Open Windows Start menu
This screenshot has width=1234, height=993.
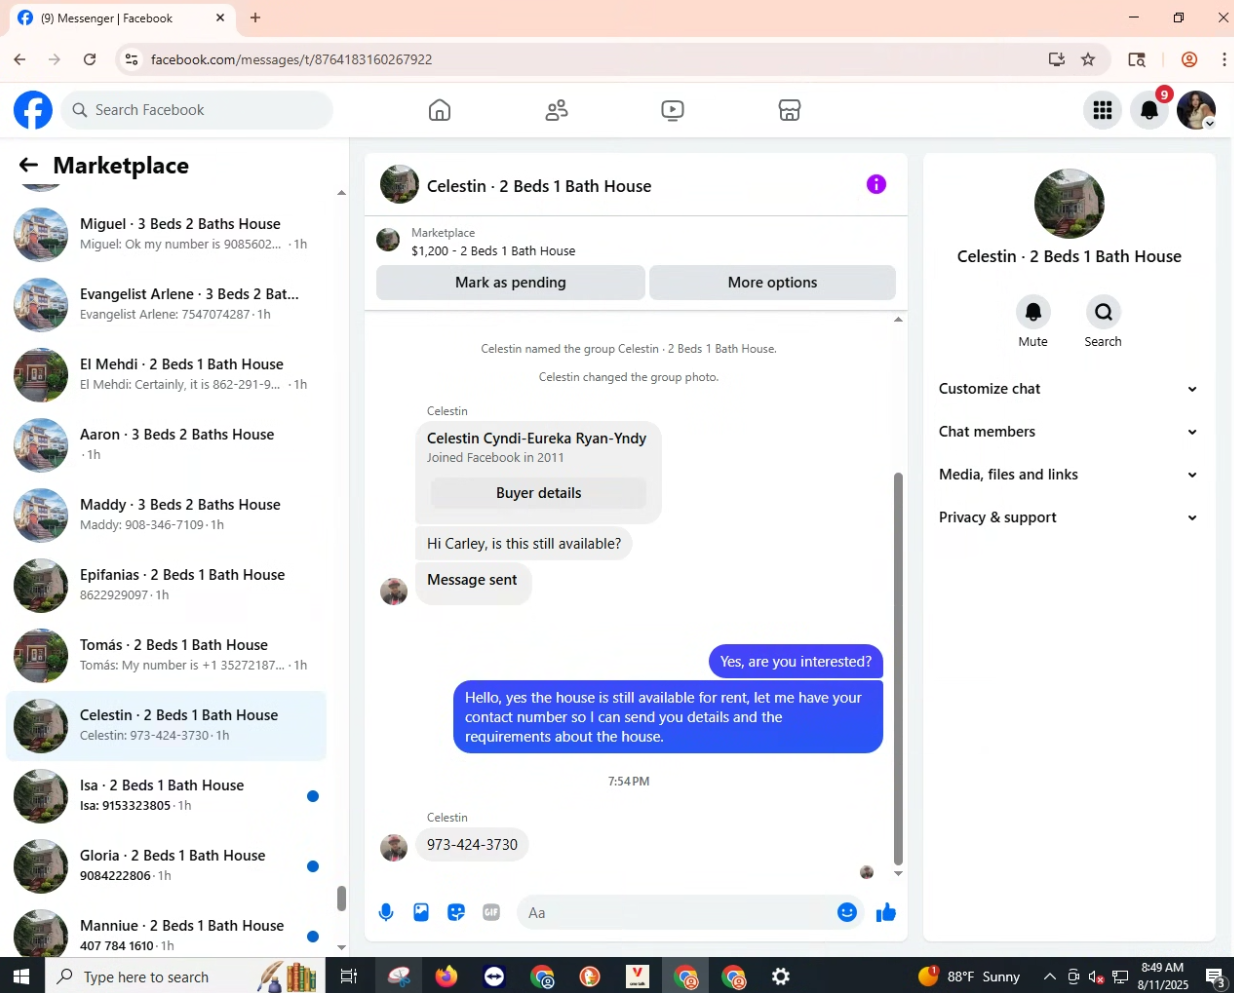click(x=22, y=976)
